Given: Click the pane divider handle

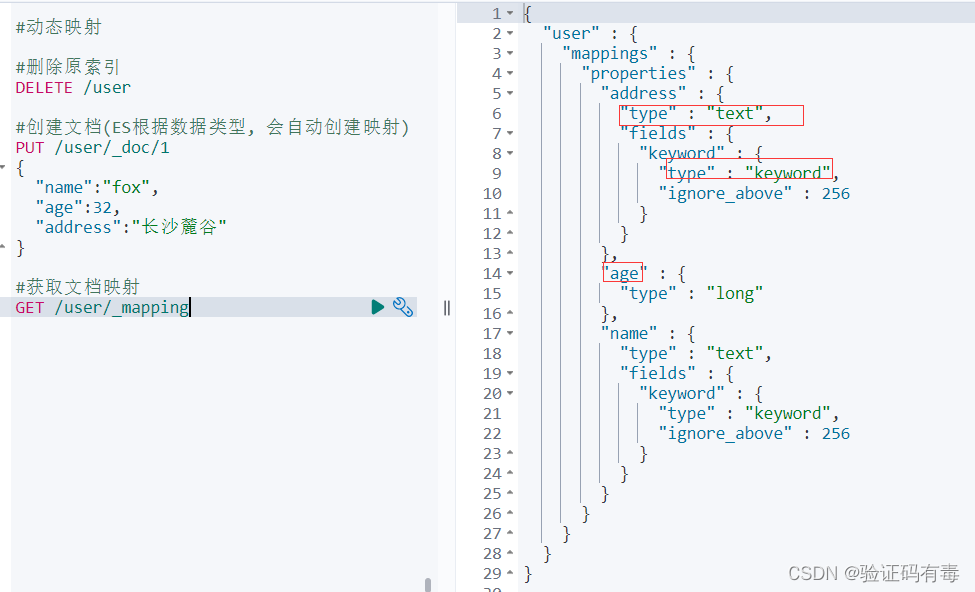Looking at the screenshot, I should point(446,308).
